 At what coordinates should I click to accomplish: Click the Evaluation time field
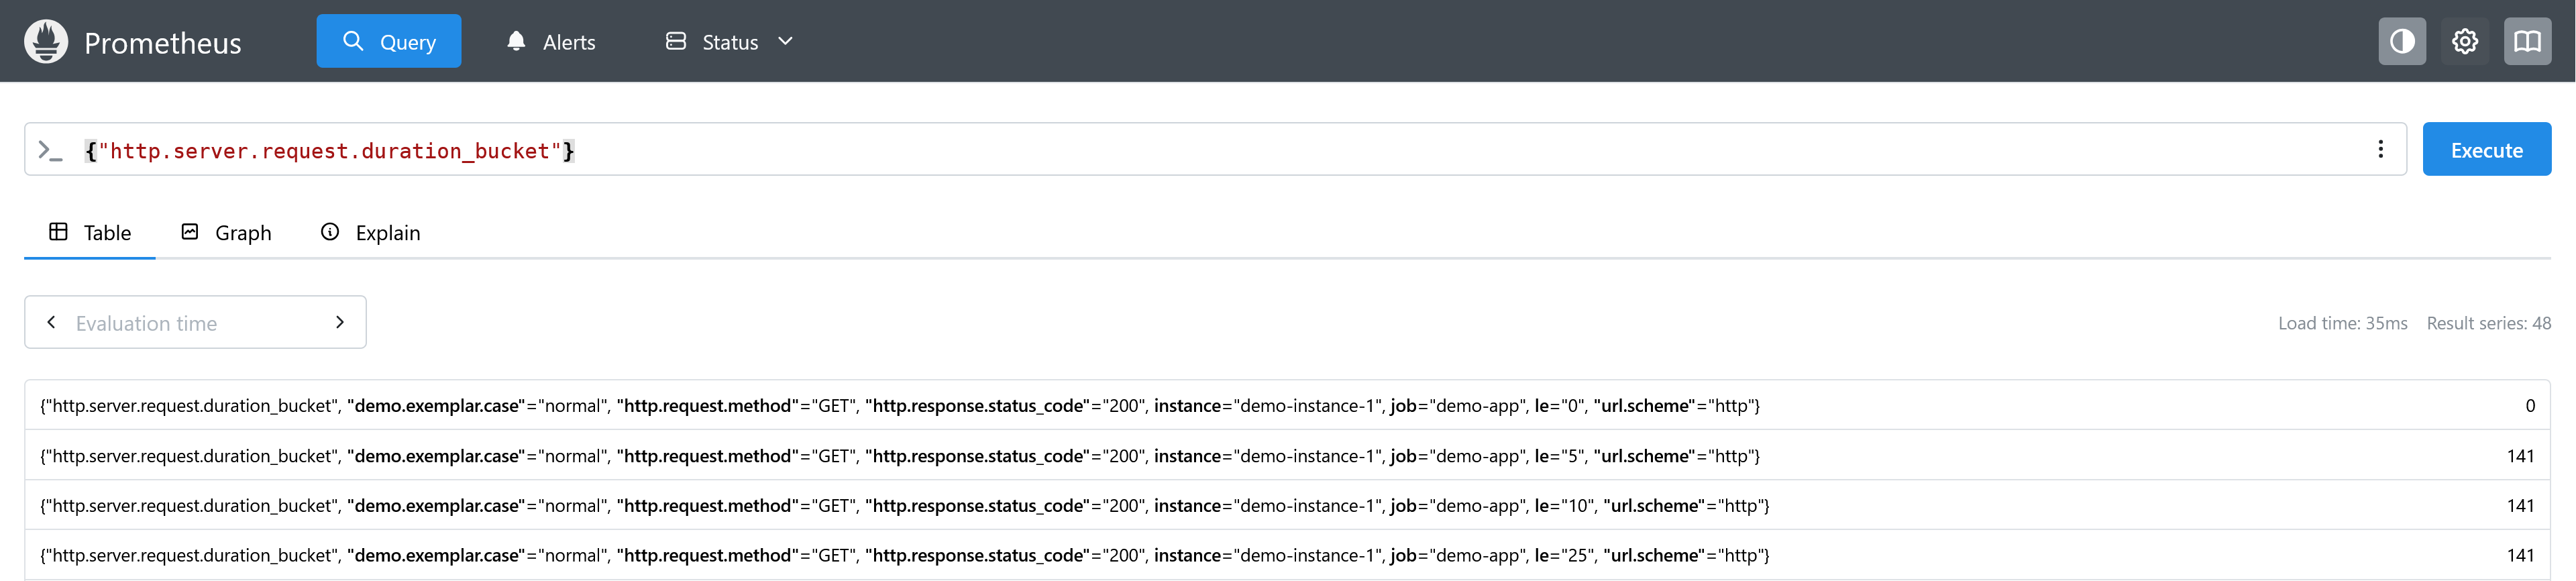(x=195, y=322)
